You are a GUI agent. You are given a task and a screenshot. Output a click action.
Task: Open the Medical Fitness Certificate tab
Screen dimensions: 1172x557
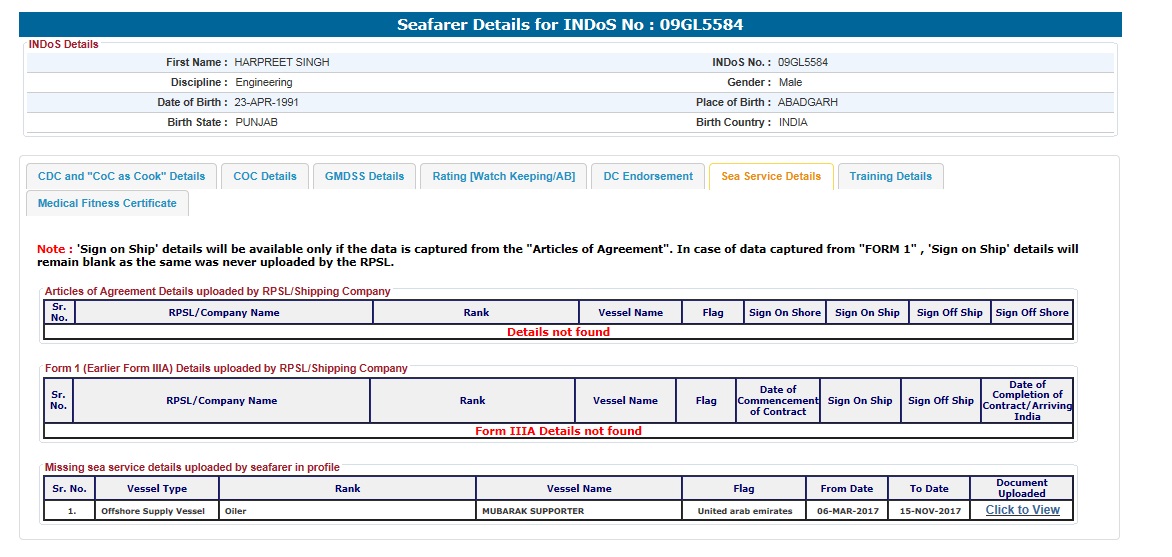click(x=107, y=203)
